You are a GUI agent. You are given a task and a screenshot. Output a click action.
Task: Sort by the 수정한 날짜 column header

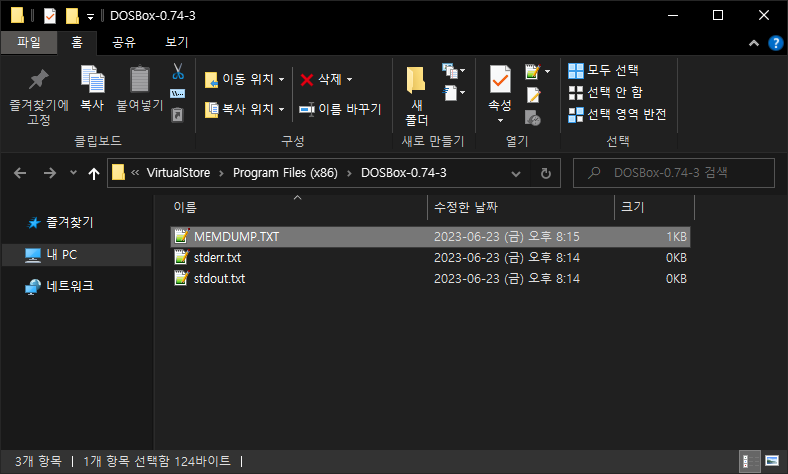[465, 207]
